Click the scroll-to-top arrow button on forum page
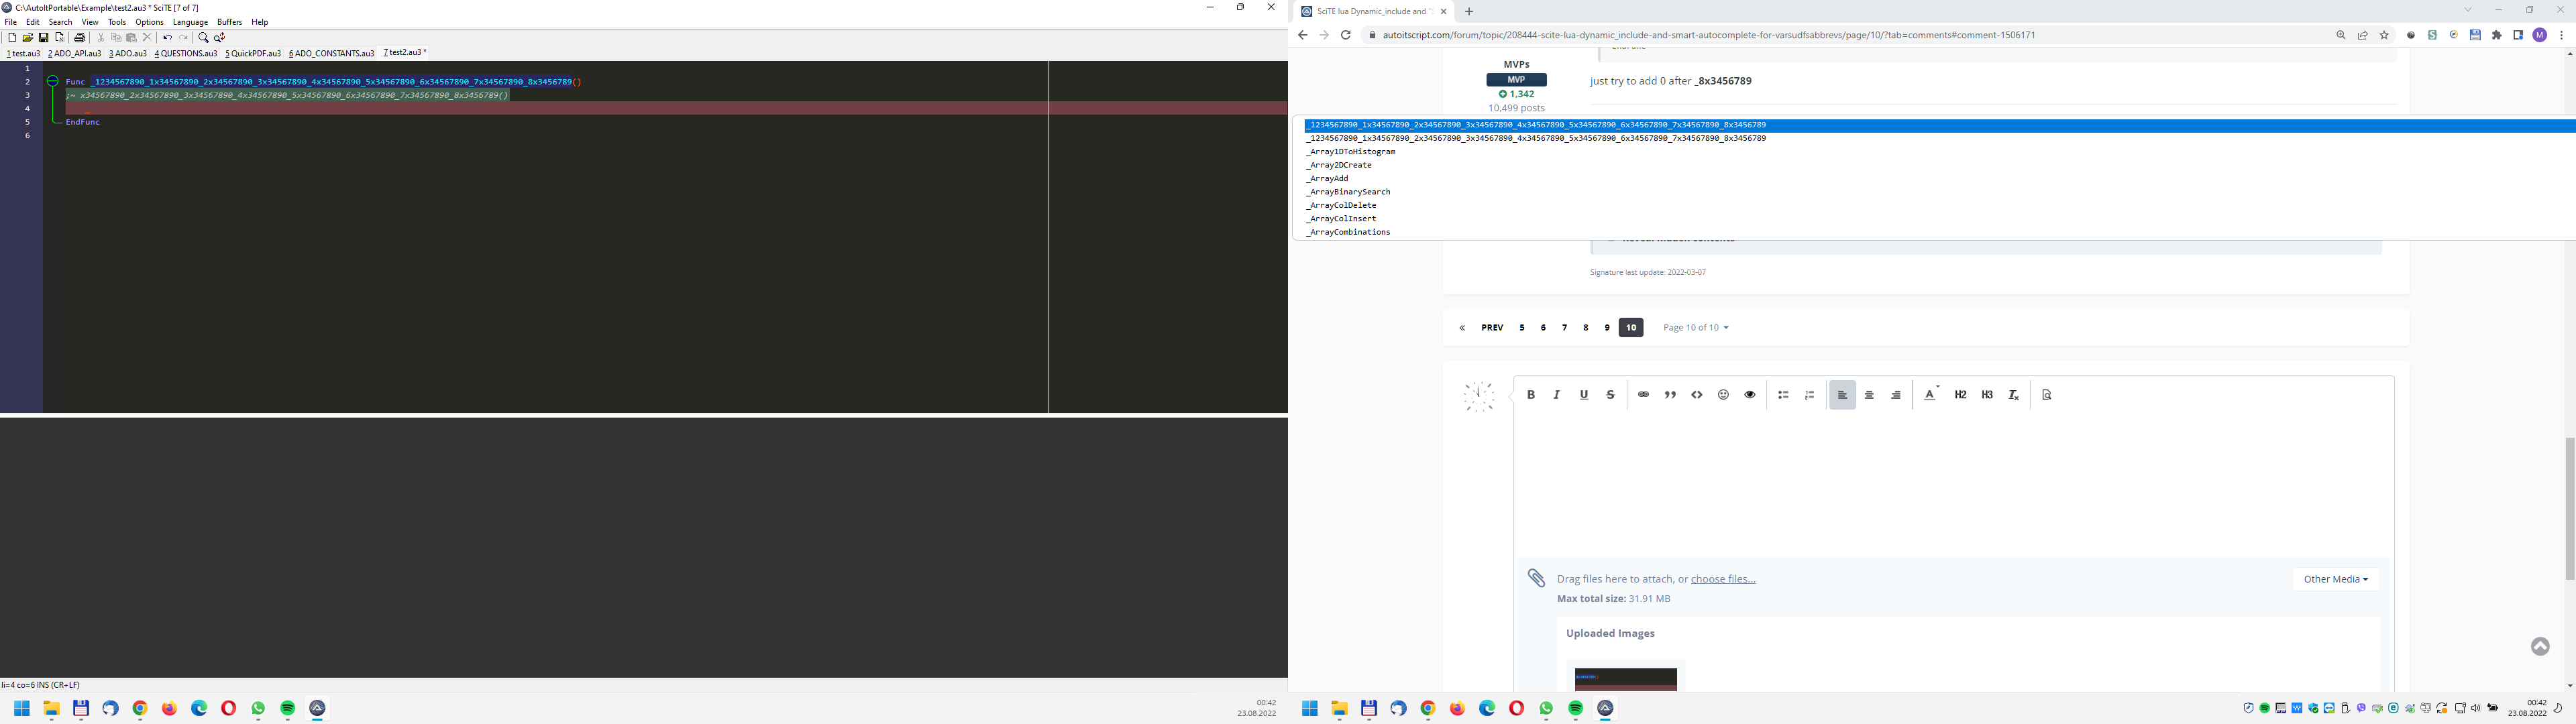 tap(2540, 647)
